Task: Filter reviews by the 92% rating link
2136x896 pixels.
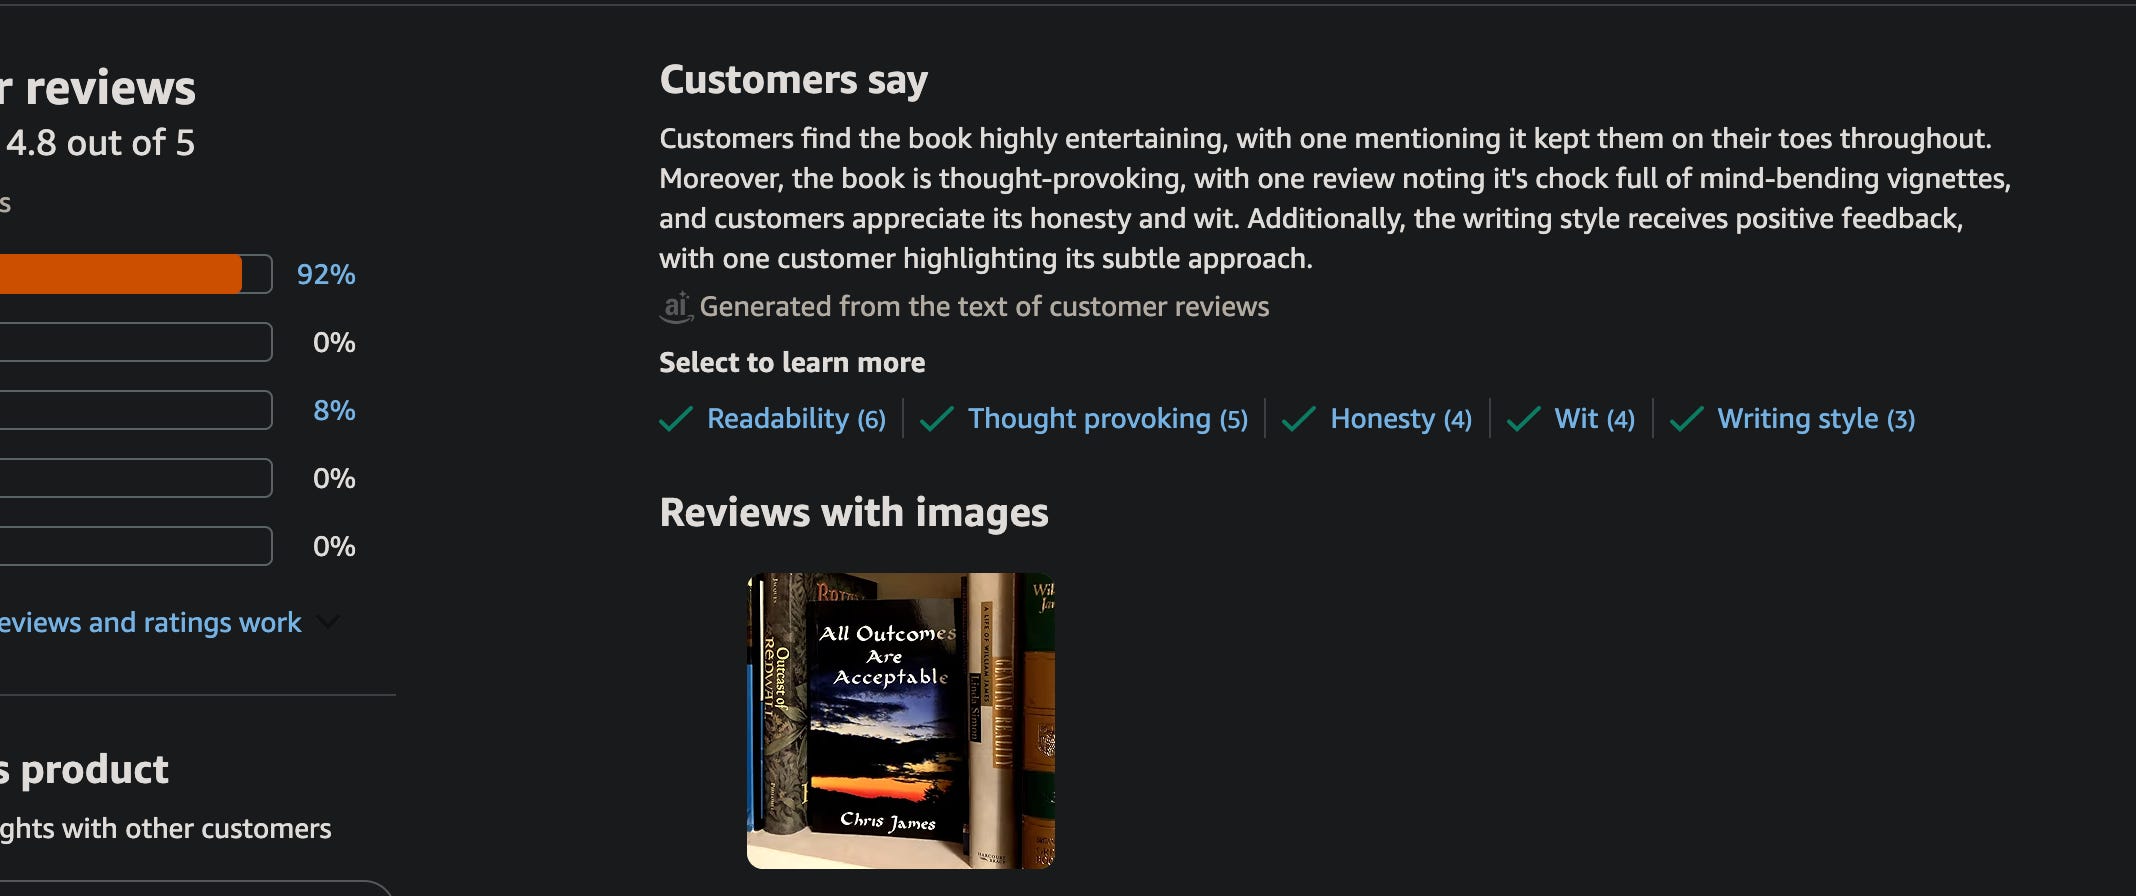Action: coord(326,274)
